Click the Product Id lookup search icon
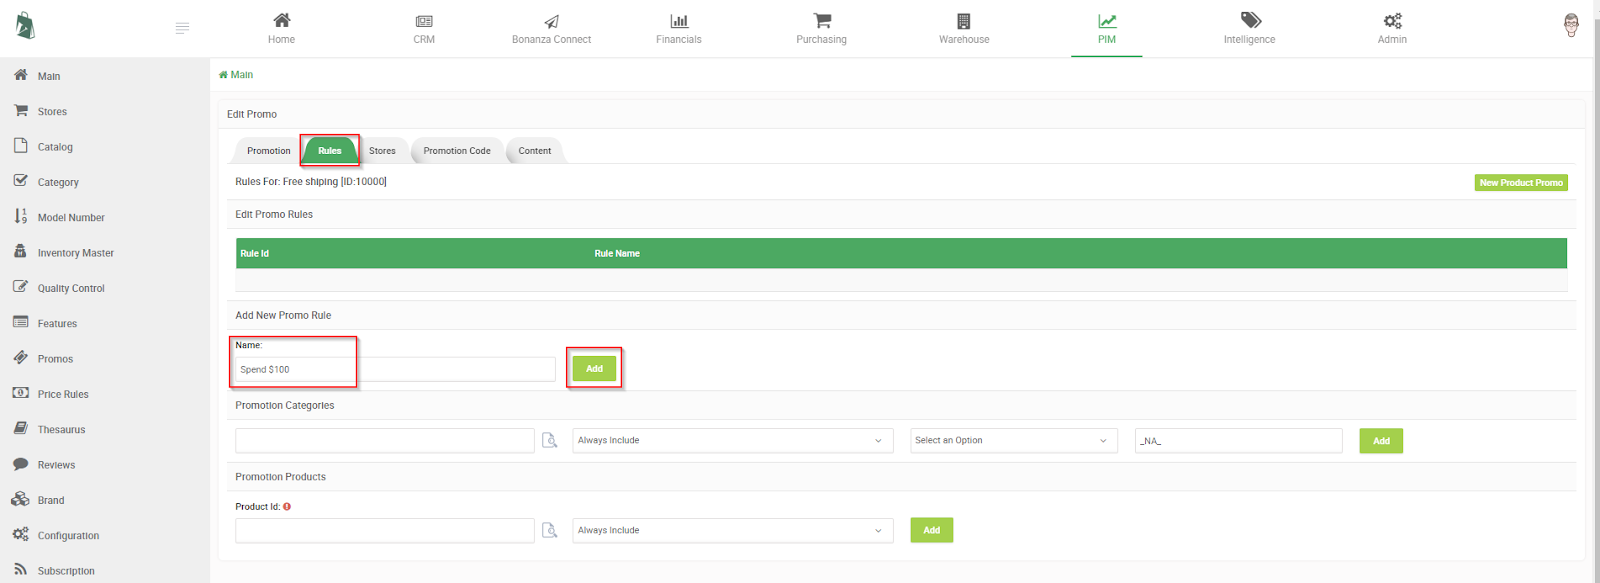The height and width of the screenshot is (583, 1600). click(x=549, y=530)
